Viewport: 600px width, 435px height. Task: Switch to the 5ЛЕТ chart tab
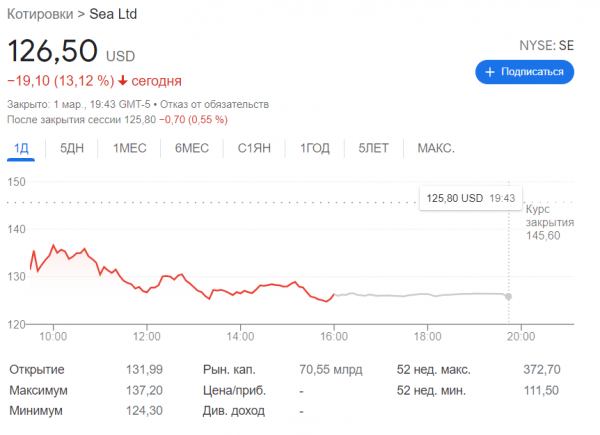coord(373,148)
